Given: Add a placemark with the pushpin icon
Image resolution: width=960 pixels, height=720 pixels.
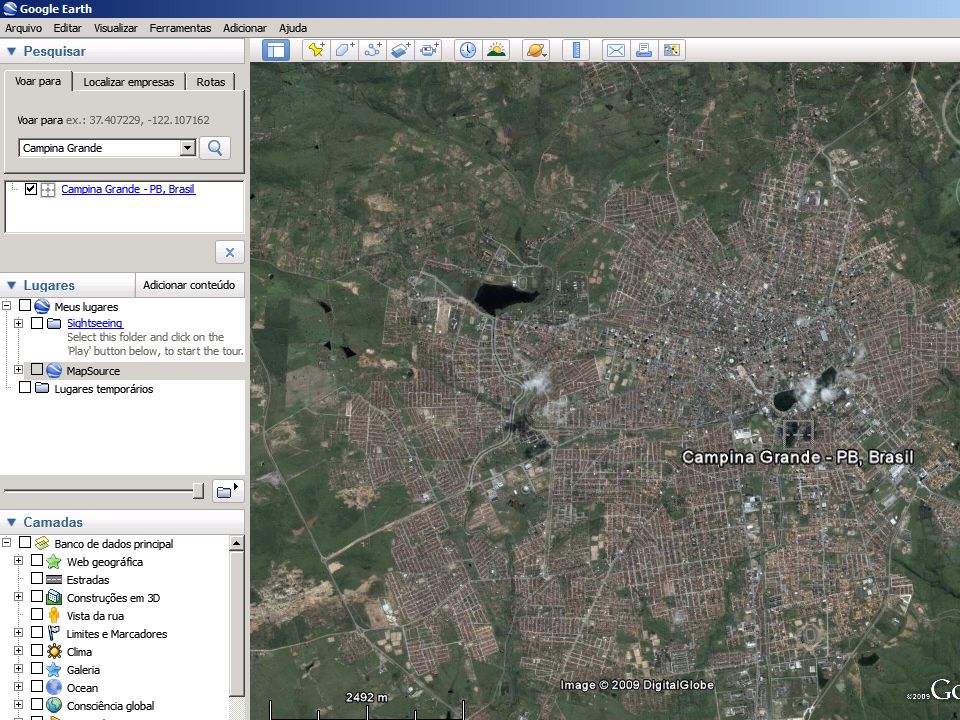Looking at the screenshot, I should click(317, 50).
